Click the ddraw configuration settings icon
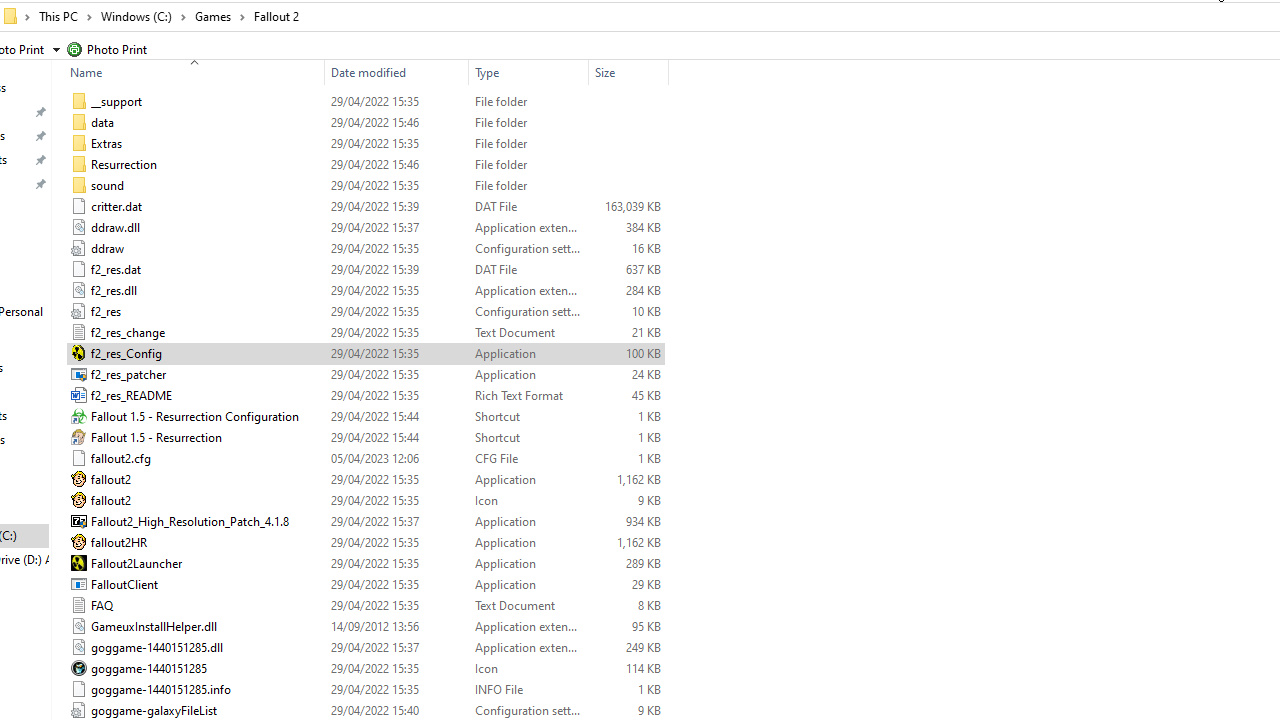The image size is (1280, 720). [79, 248]
